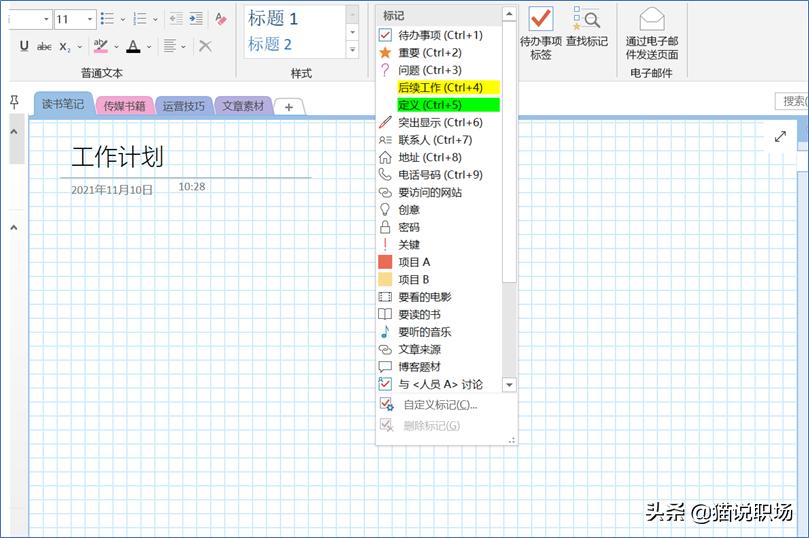Apply the 地址 house tag

tap(439, 157)
